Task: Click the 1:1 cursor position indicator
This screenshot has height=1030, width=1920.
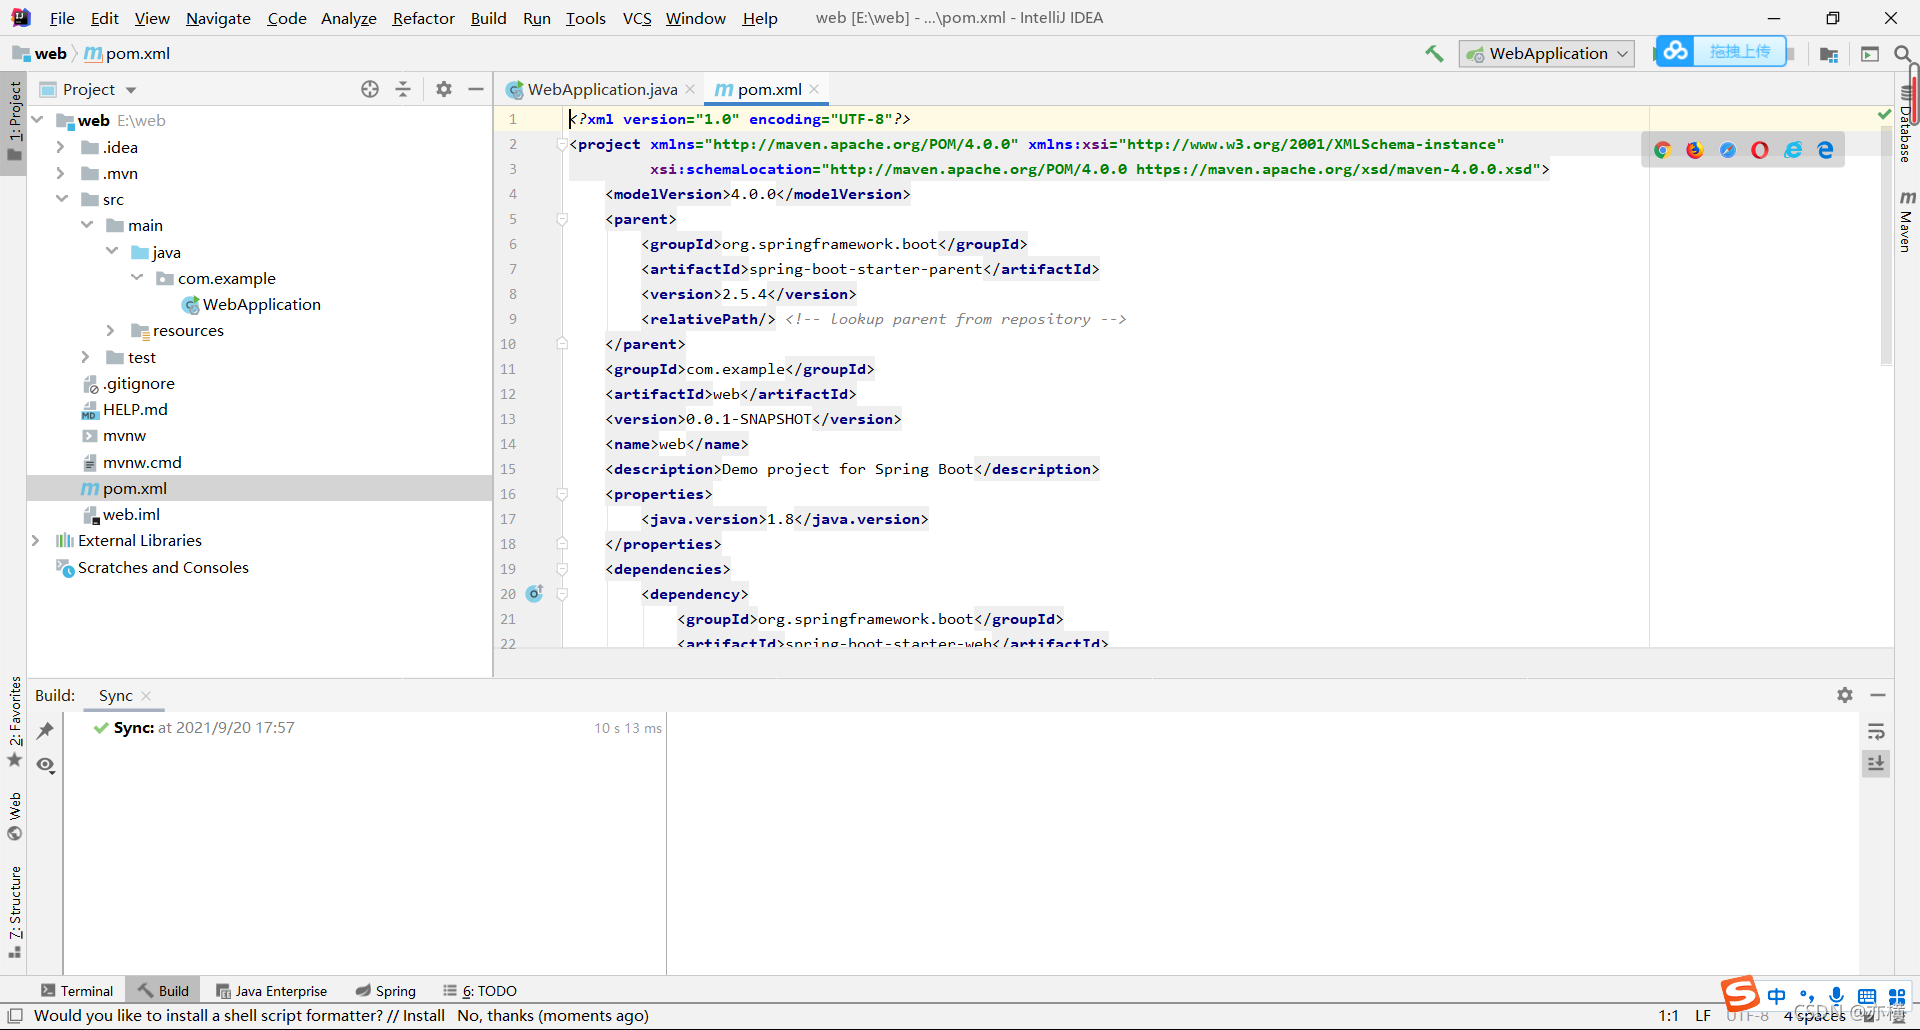Action: pyautogui.click(x=1669, y=1016)
